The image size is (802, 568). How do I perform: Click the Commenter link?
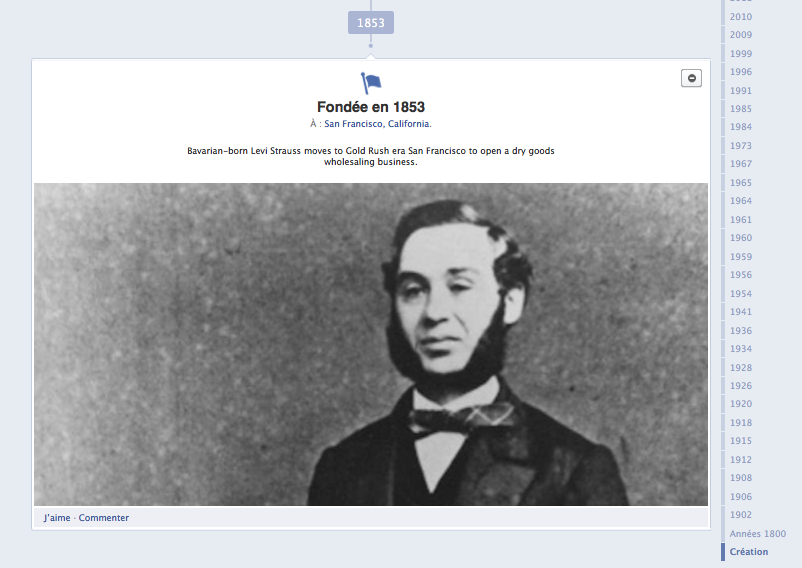tap(103, 517)
